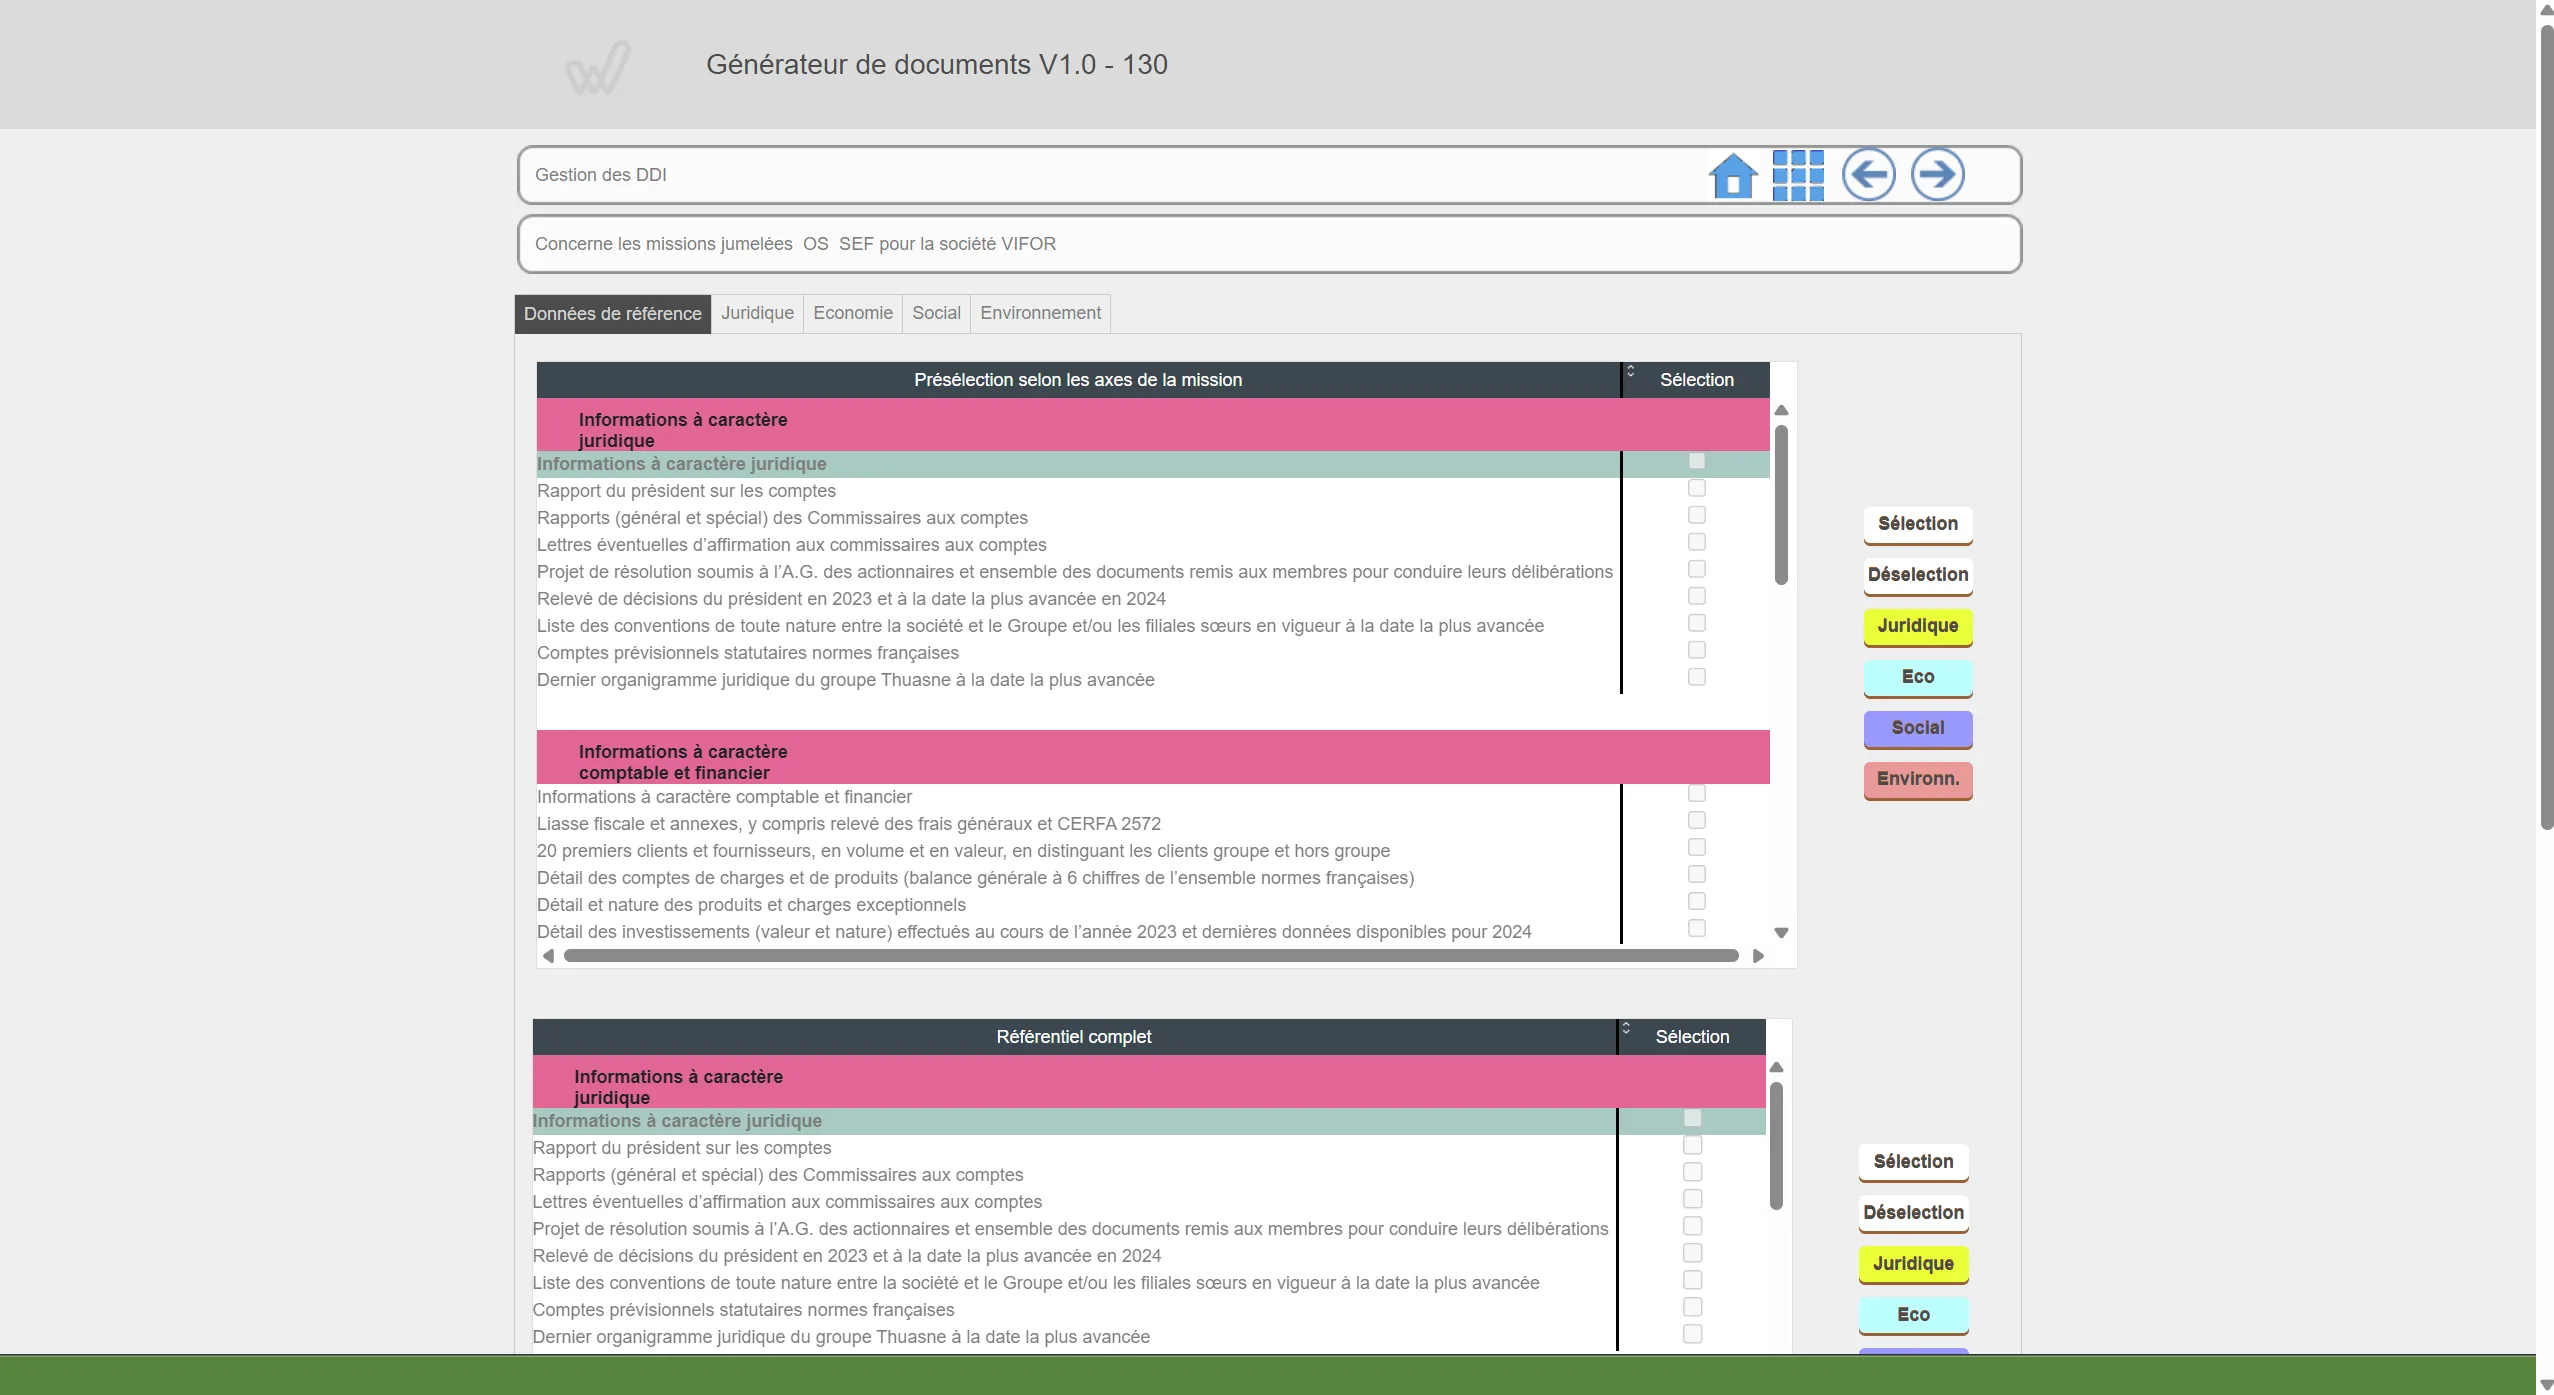Image resolution: width=2554 pixels, height=1395 pixels.
Task: Toggle sort arrows in Référentiel complet header
Action: pos(1626,1028)
